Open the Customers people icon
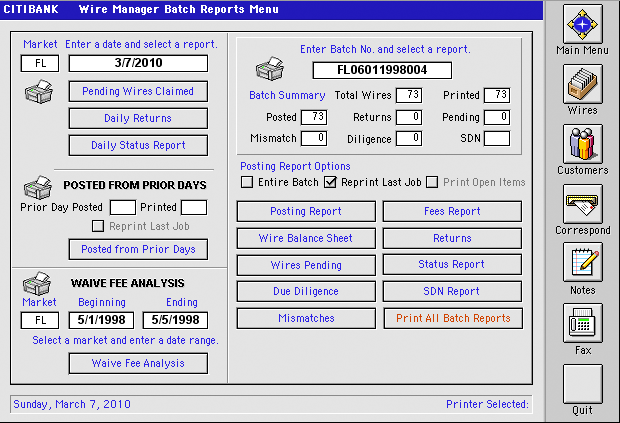 (x=582, y=144)
